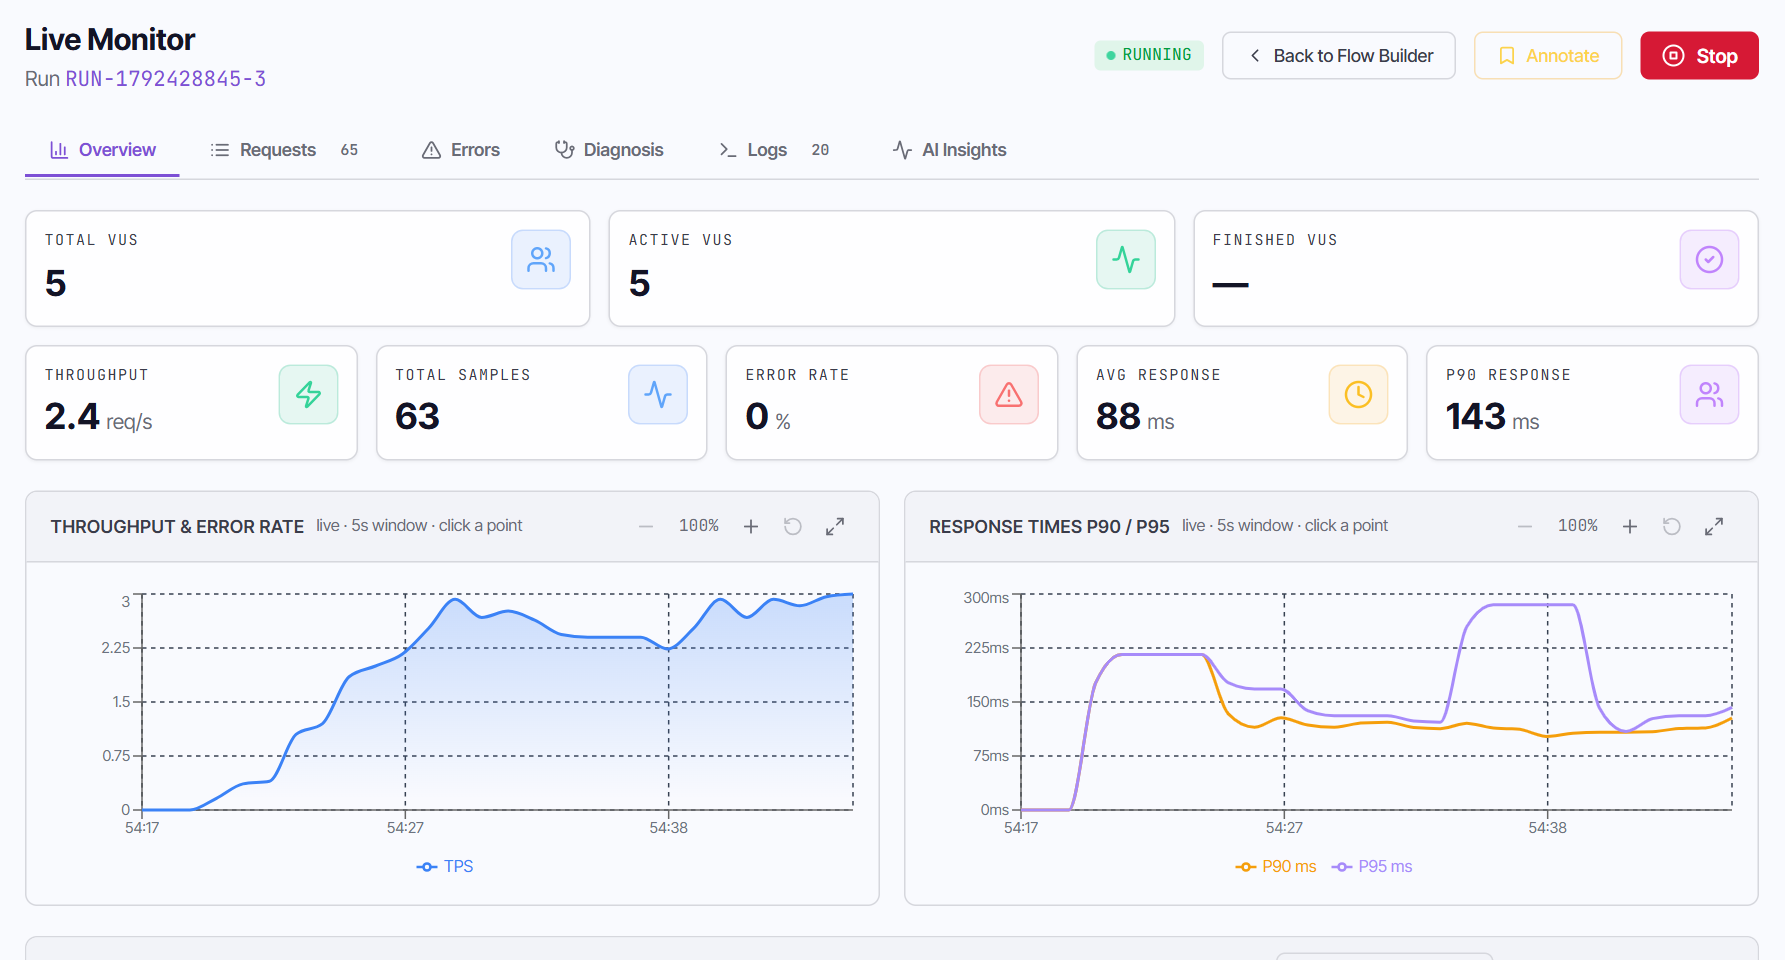Open run link RUN-1792428845-3
This screenshot has height=960, width=1785.
(x=166, y=79)
